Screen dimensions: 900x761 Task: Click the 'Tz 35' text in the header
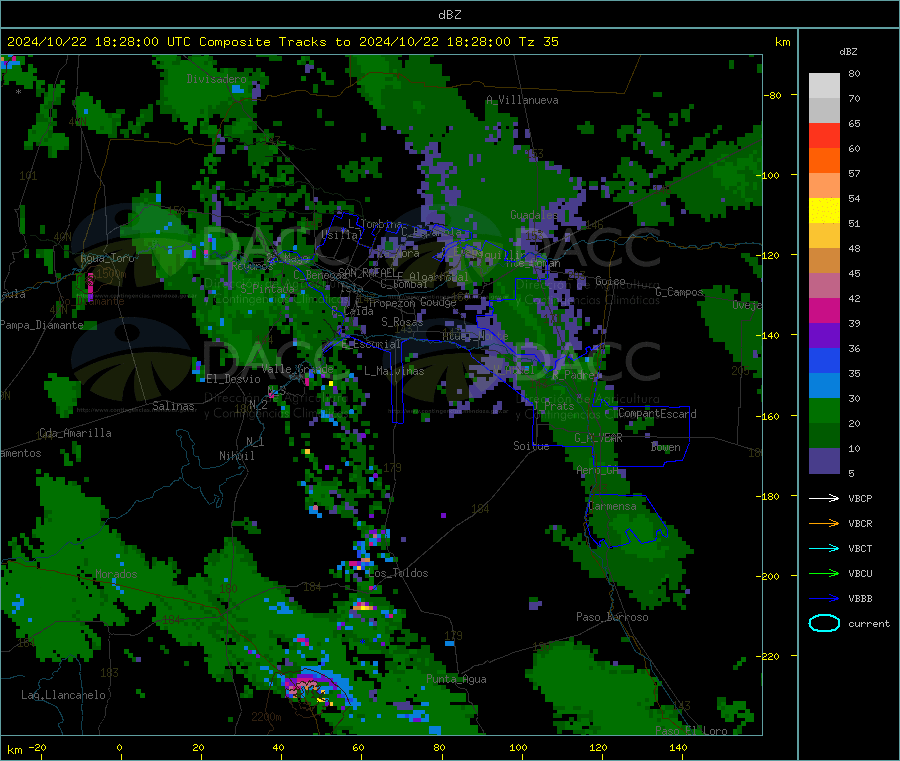538,42
